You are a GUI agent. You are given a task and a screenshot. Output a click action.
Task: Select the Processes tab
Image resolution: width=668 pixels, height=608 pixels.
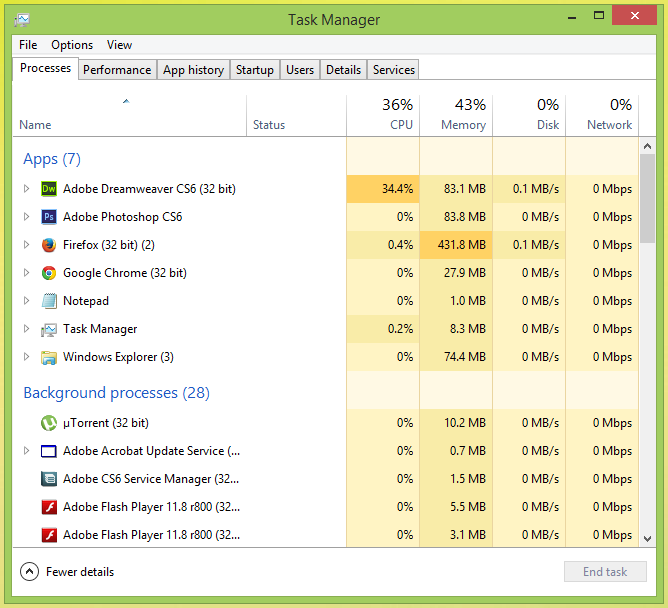pos(46,68)
